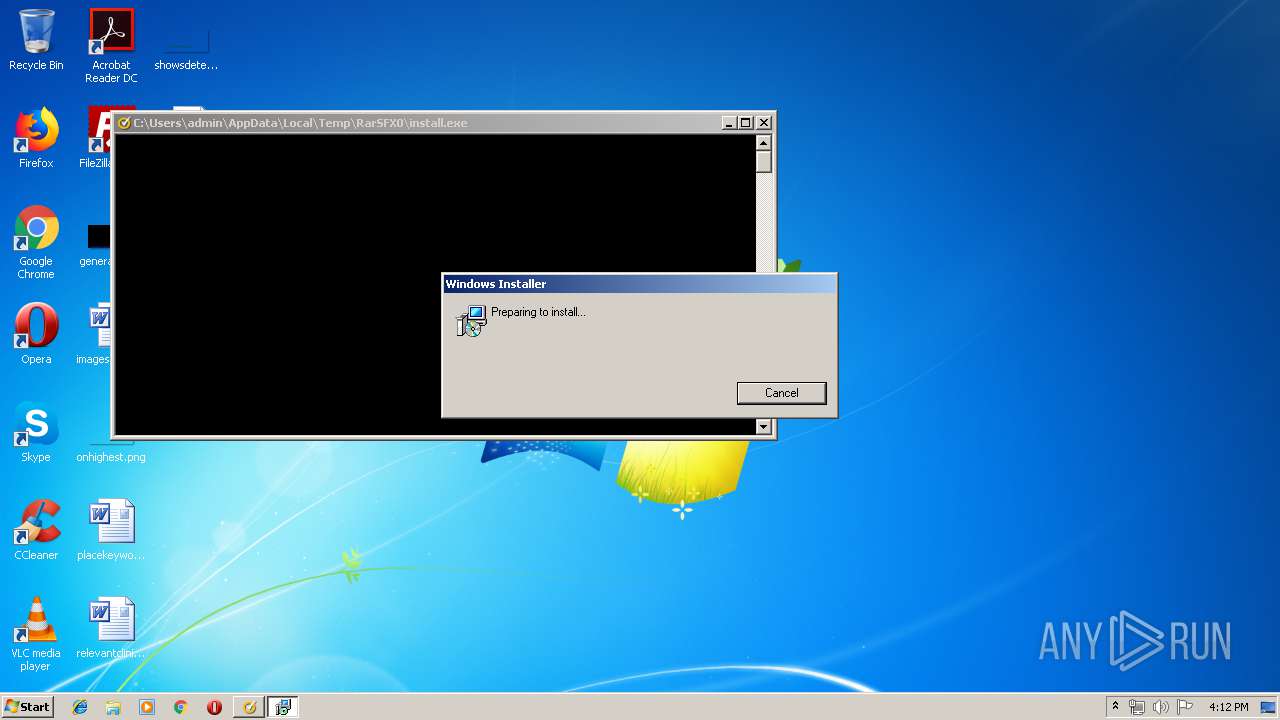Select the Opera desktop shortcut
This screenshot has height=720, width=1280.
point(36,334)
